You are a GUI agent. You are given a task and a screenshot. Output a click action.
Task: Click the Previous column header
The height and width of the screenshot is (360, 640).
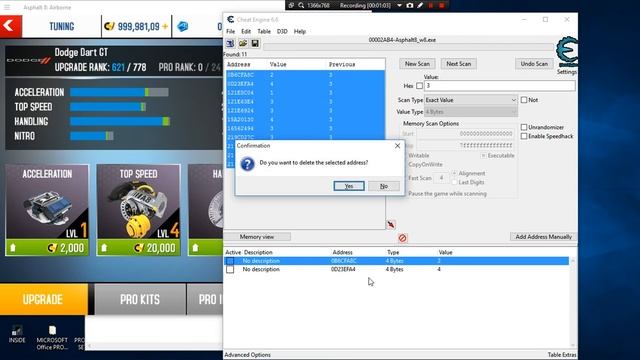pos(342,64)
